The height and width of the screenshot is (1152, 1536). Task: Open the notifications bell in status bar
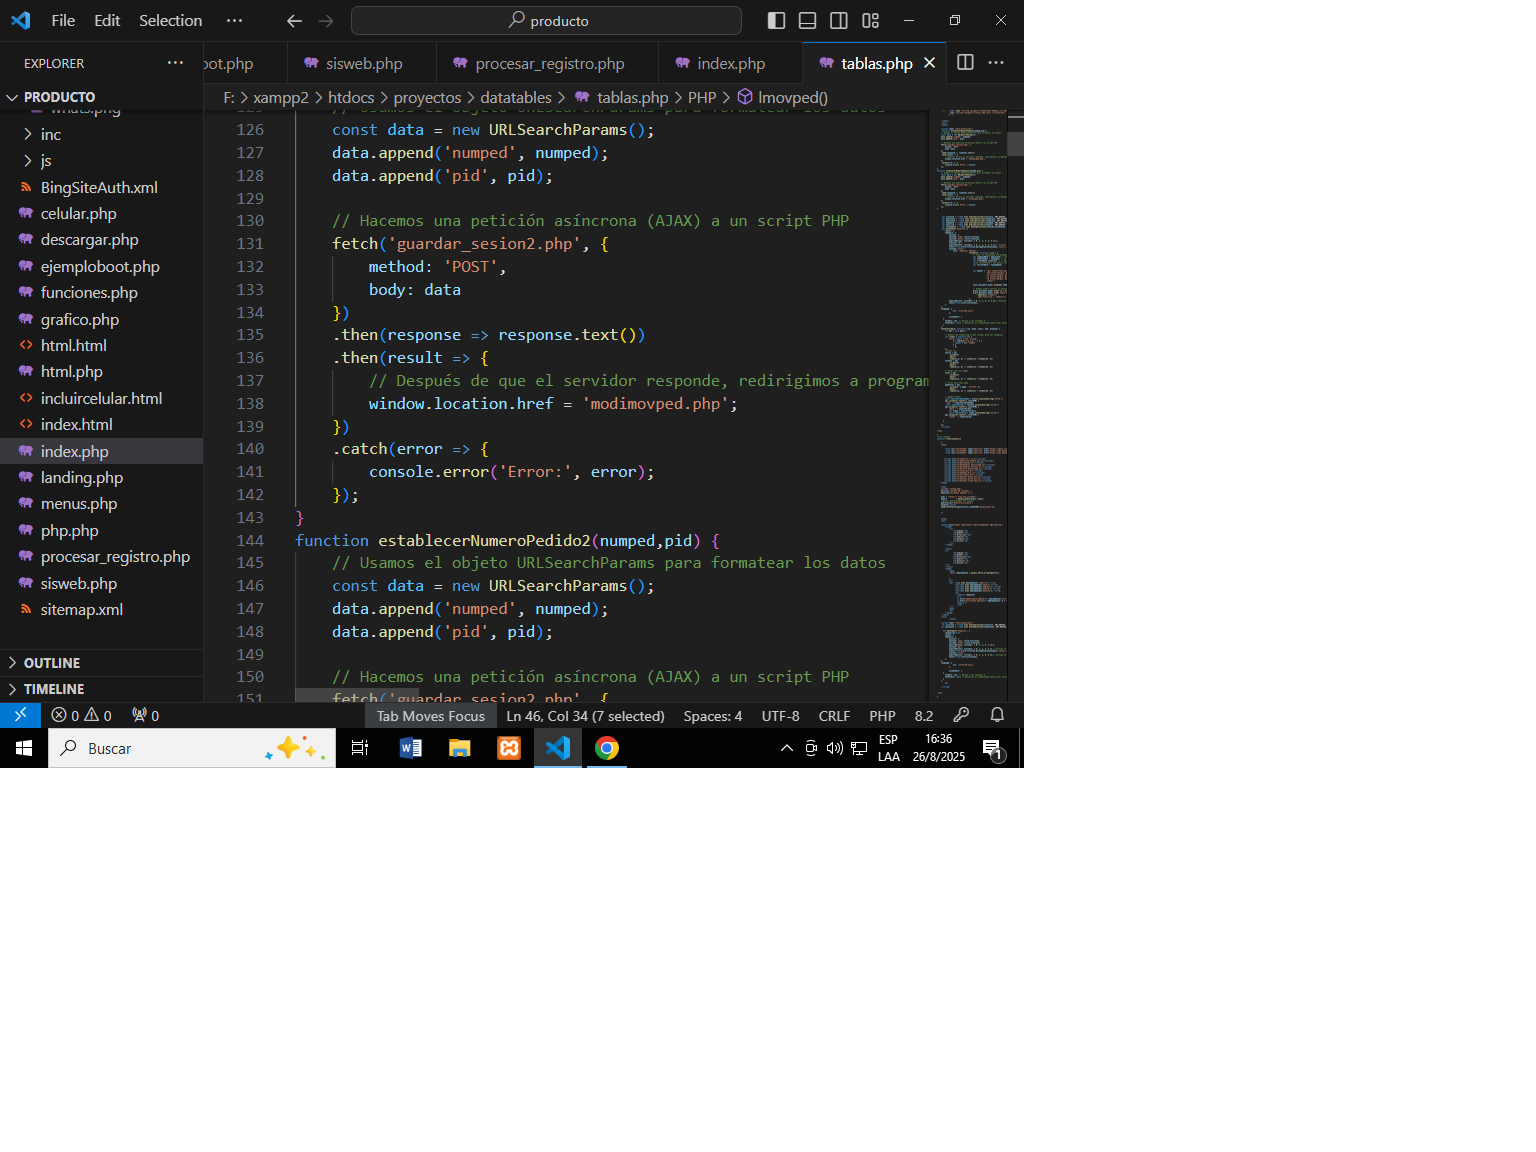point(997,715)
